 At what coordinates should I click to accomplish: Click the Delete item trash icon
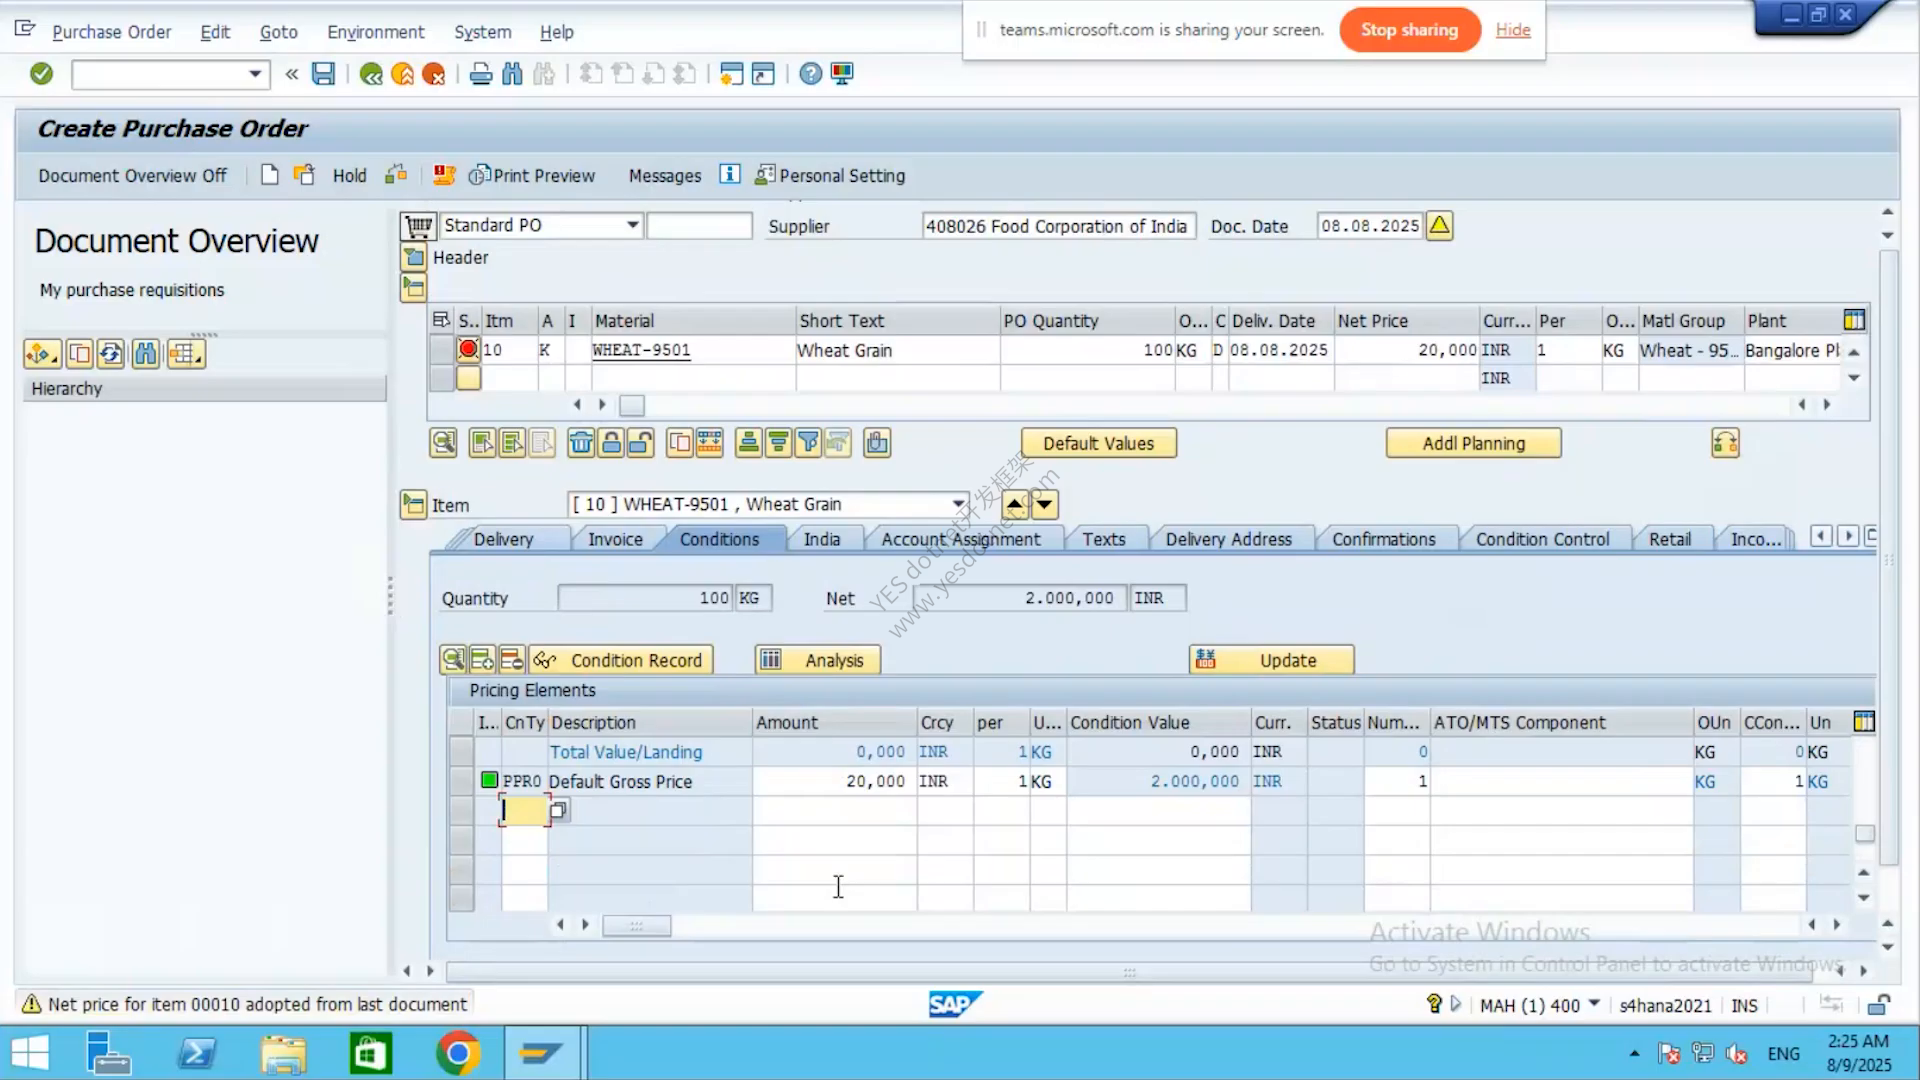[581, 443]
